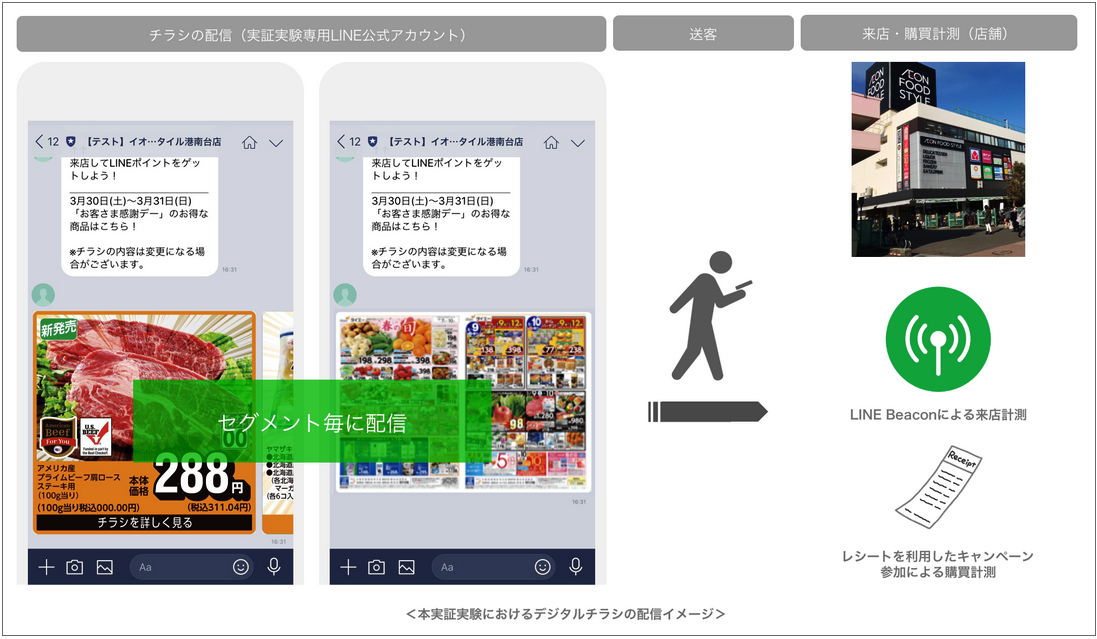Select the 来店・購買計測（店舗） header tab

pos(938,33)
